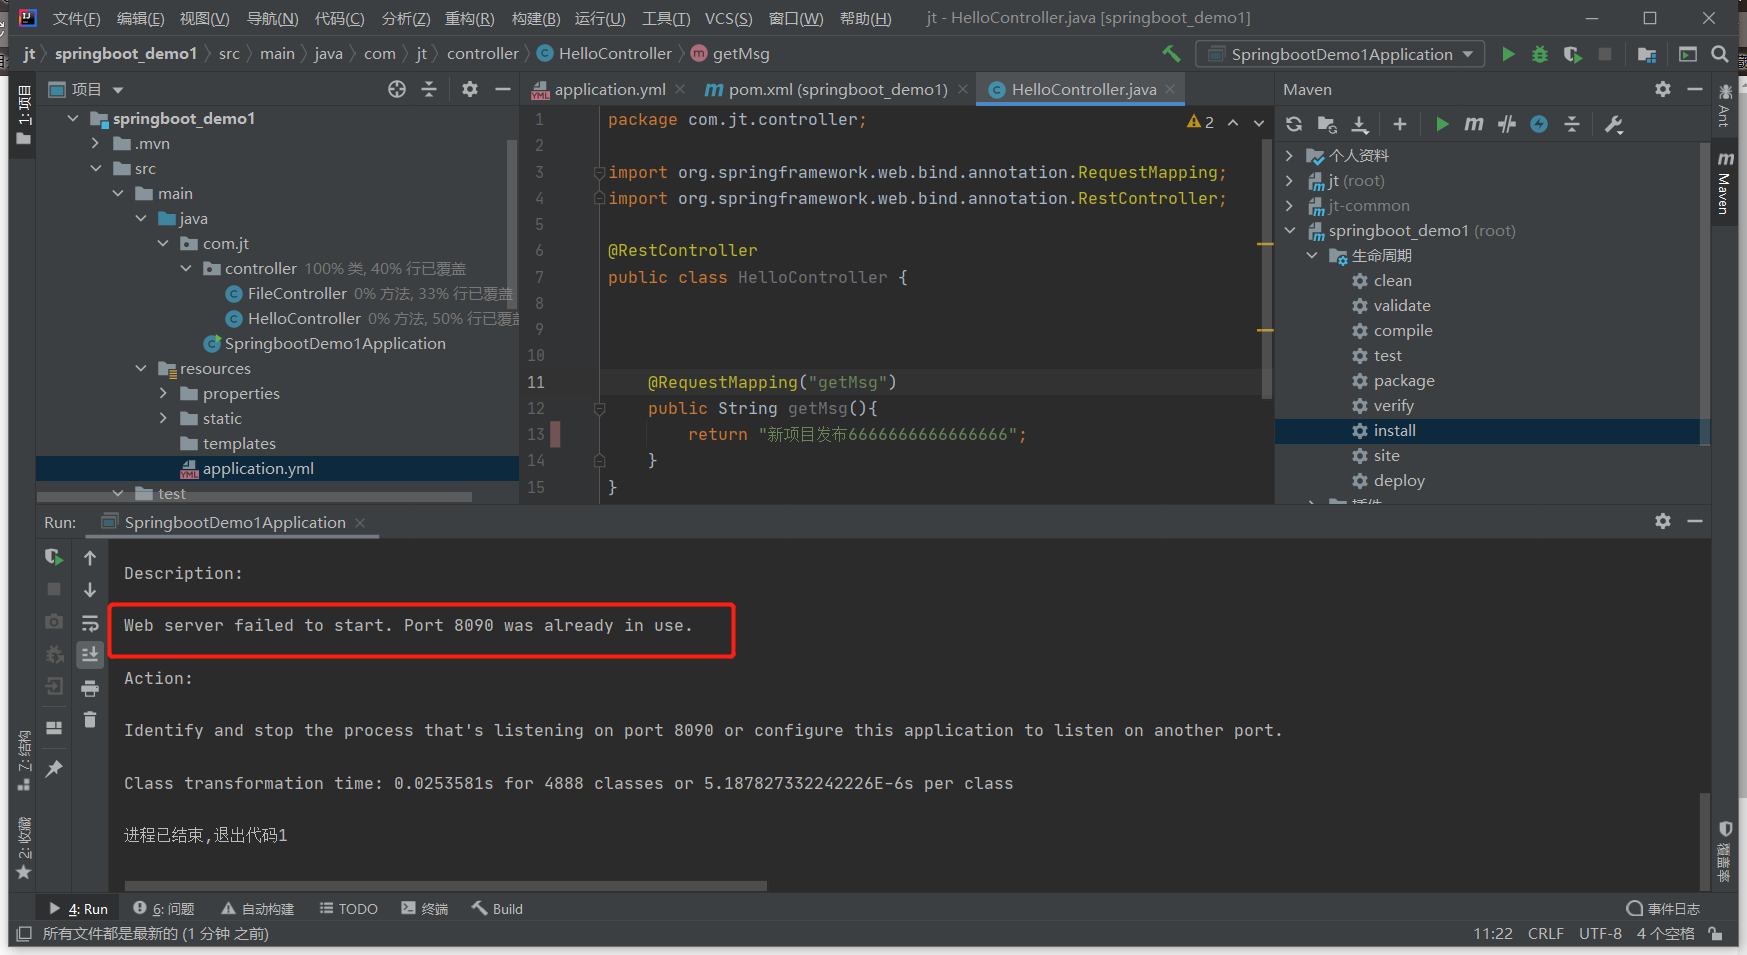Select FileController in the Project tree
This screenshot has width=1747, height=955.
297,293
